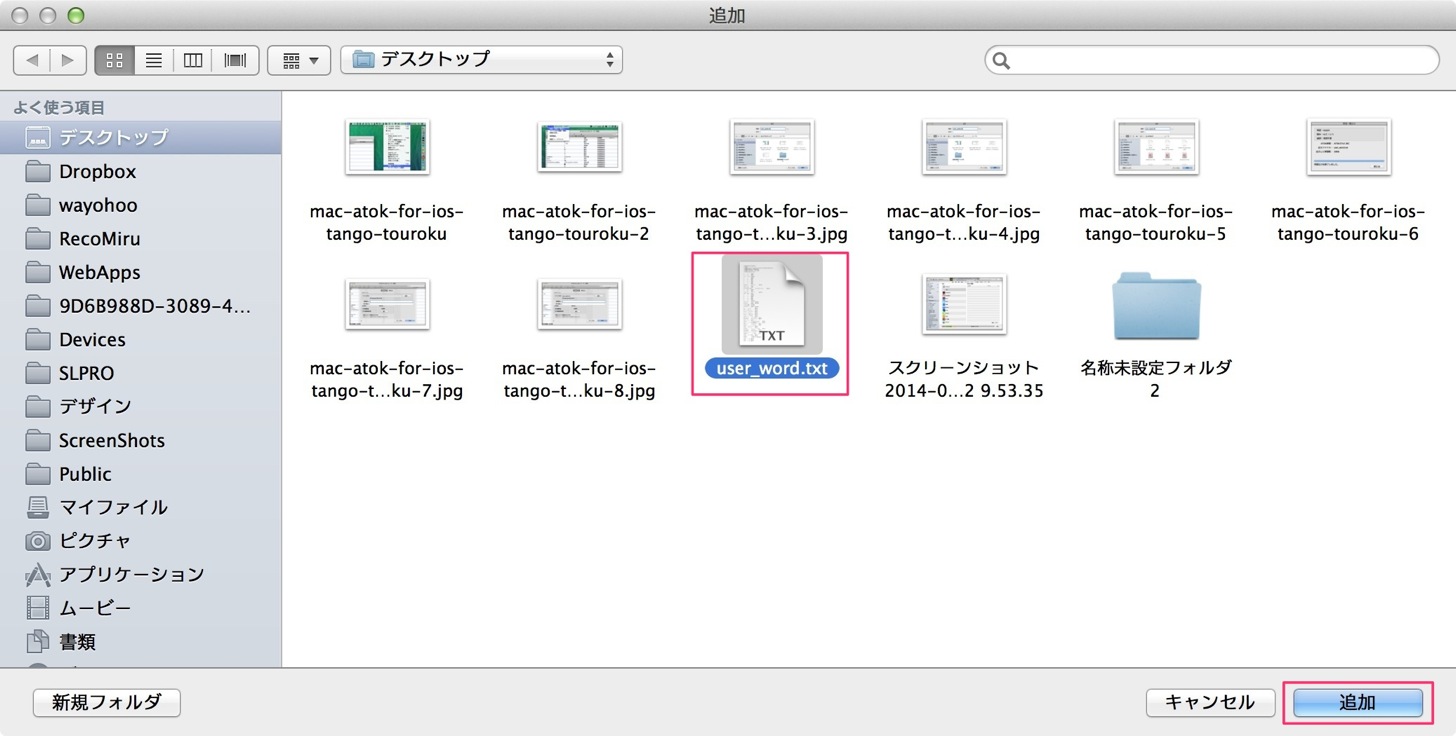Go forward with the right arrow button
Viewport: 1456px width, 736px height.
[x=68, y=60]
